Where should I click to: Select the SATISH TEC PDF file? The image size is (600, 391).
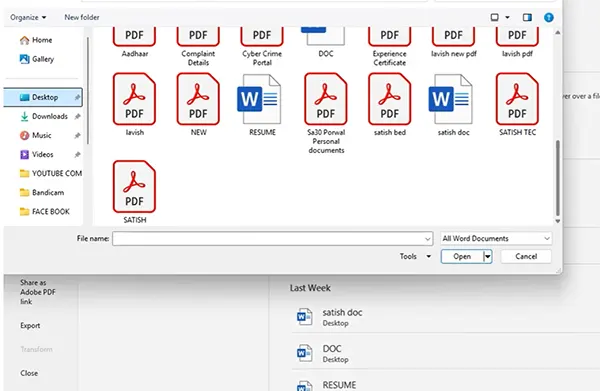(x=517, y=104)
